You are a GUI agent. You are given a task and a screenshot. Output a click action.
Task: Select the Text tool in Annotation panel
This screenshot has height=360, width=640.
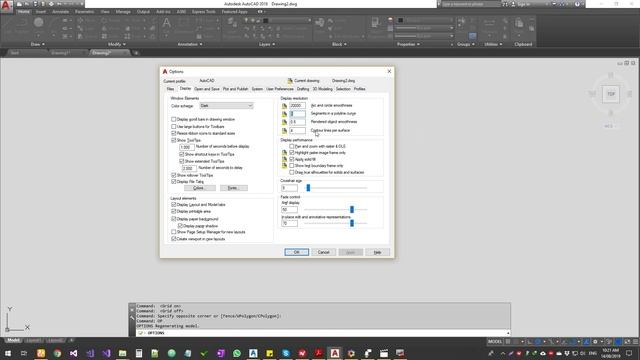pos(167,23)
